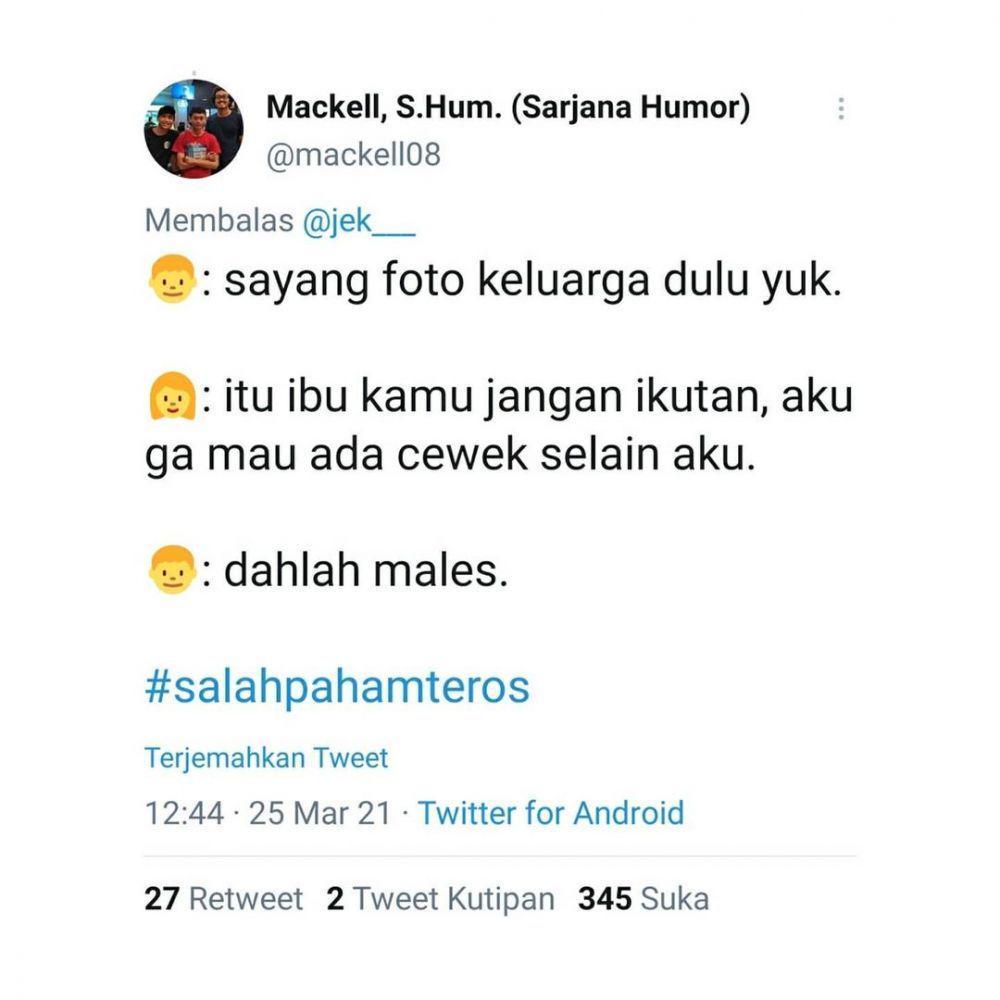View the 345 Suka likes list
This screenshot has width=1000, height=1000.
pyautogui.click(x=643, y=899)
